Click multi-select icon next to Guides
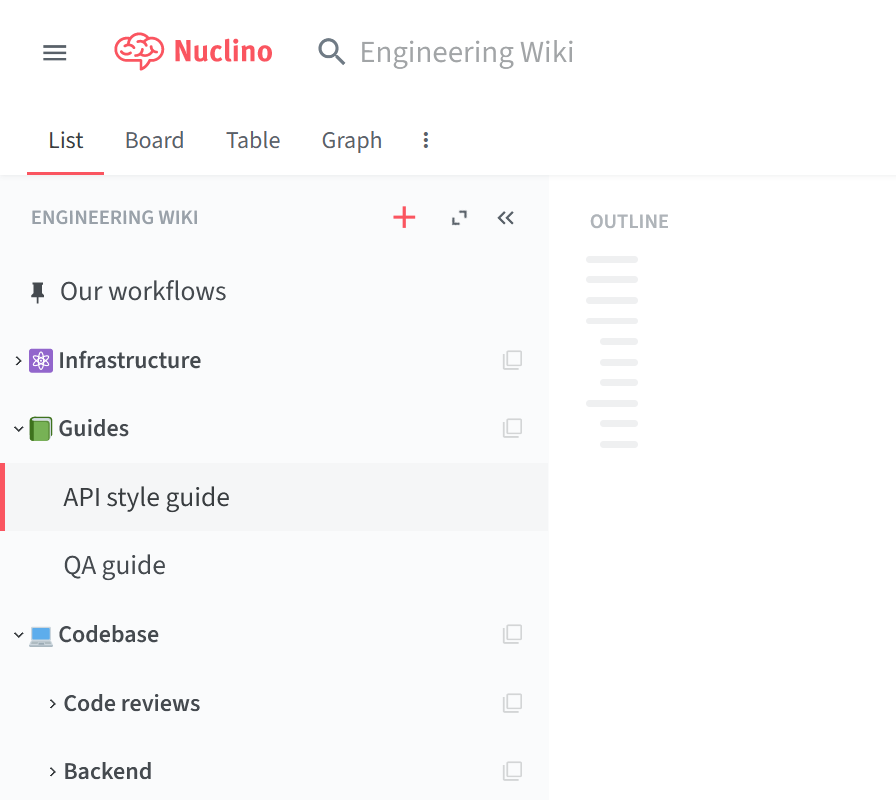Image resolution: width=896 pixels, height=800 pixels. click(x=512, y=428)
